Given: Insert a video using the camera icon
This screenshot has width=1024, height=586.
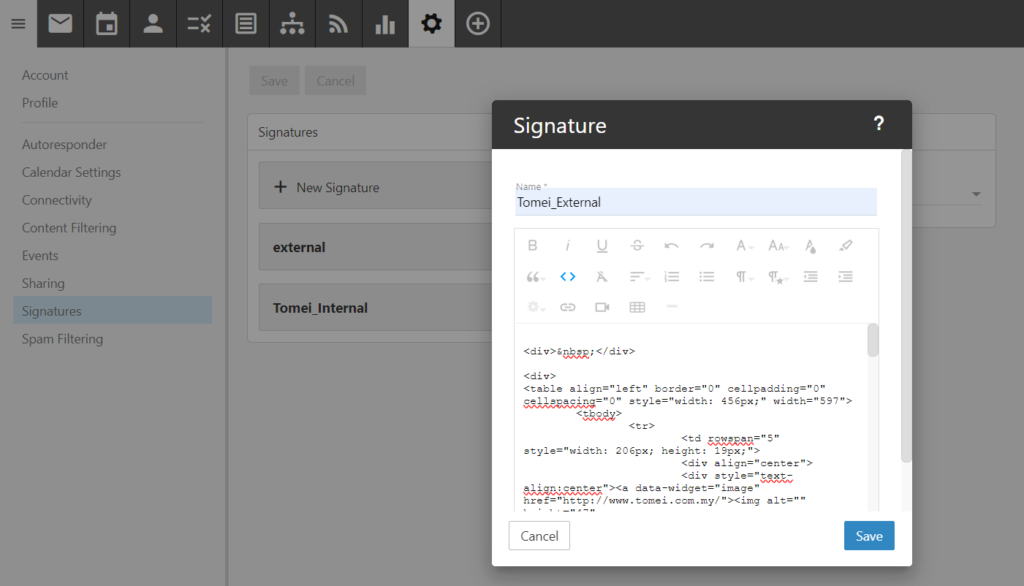Looking at the screenshot, I should (x=602, y=307).
